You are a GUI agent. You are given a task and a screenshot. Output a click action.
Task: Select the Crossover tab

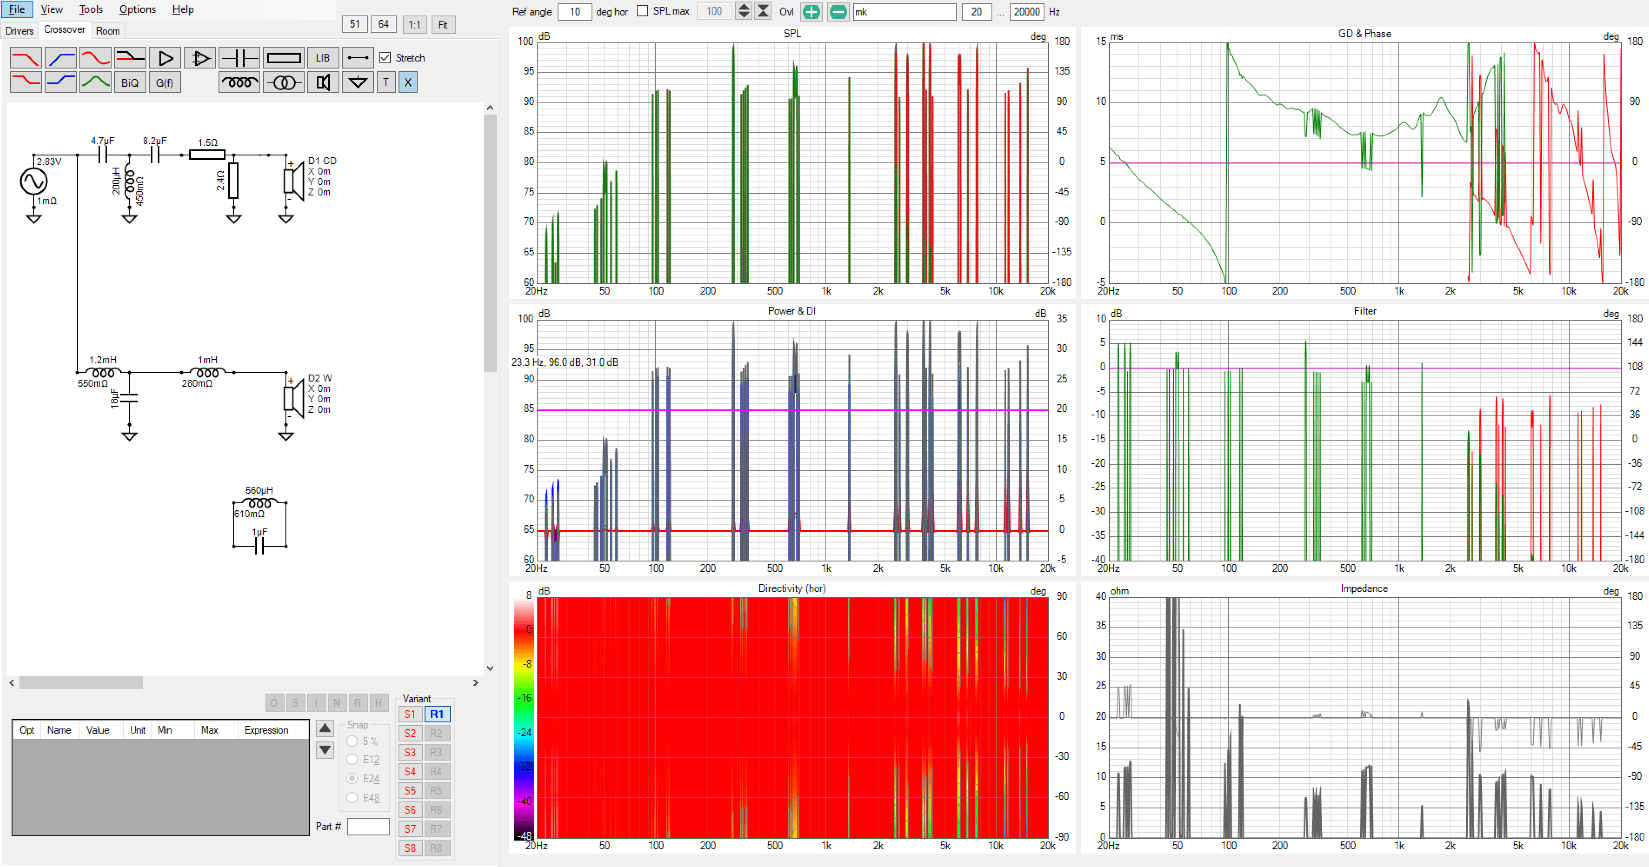pyautogui.click(x=65, y=30)
